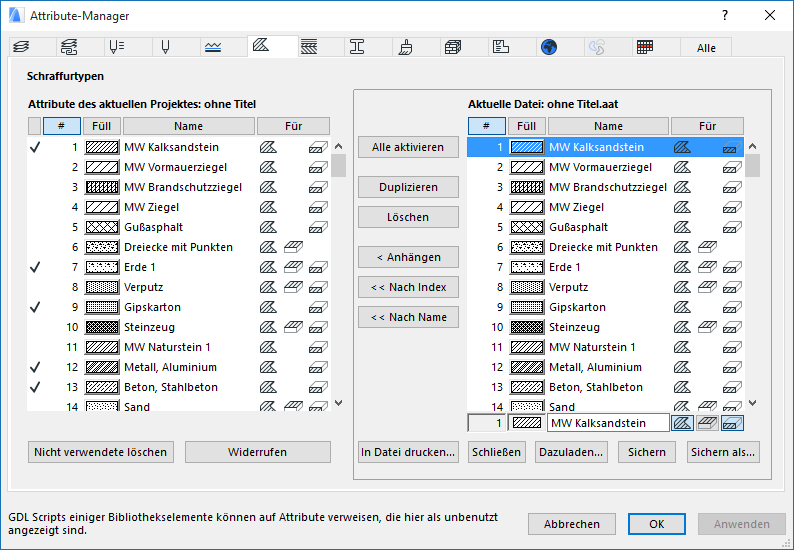Select MW Brandschutzziegel in project list
Image resolution: width=794 pixels, height=550 pixels.
click(179, 187)
